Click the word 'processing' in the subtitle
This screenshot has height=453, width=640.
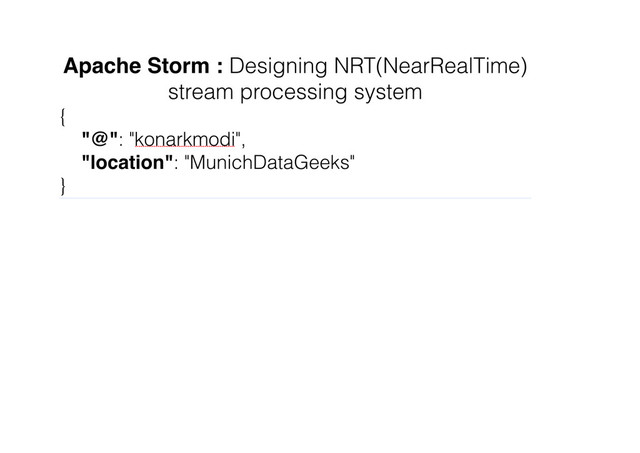click(293, 93)
